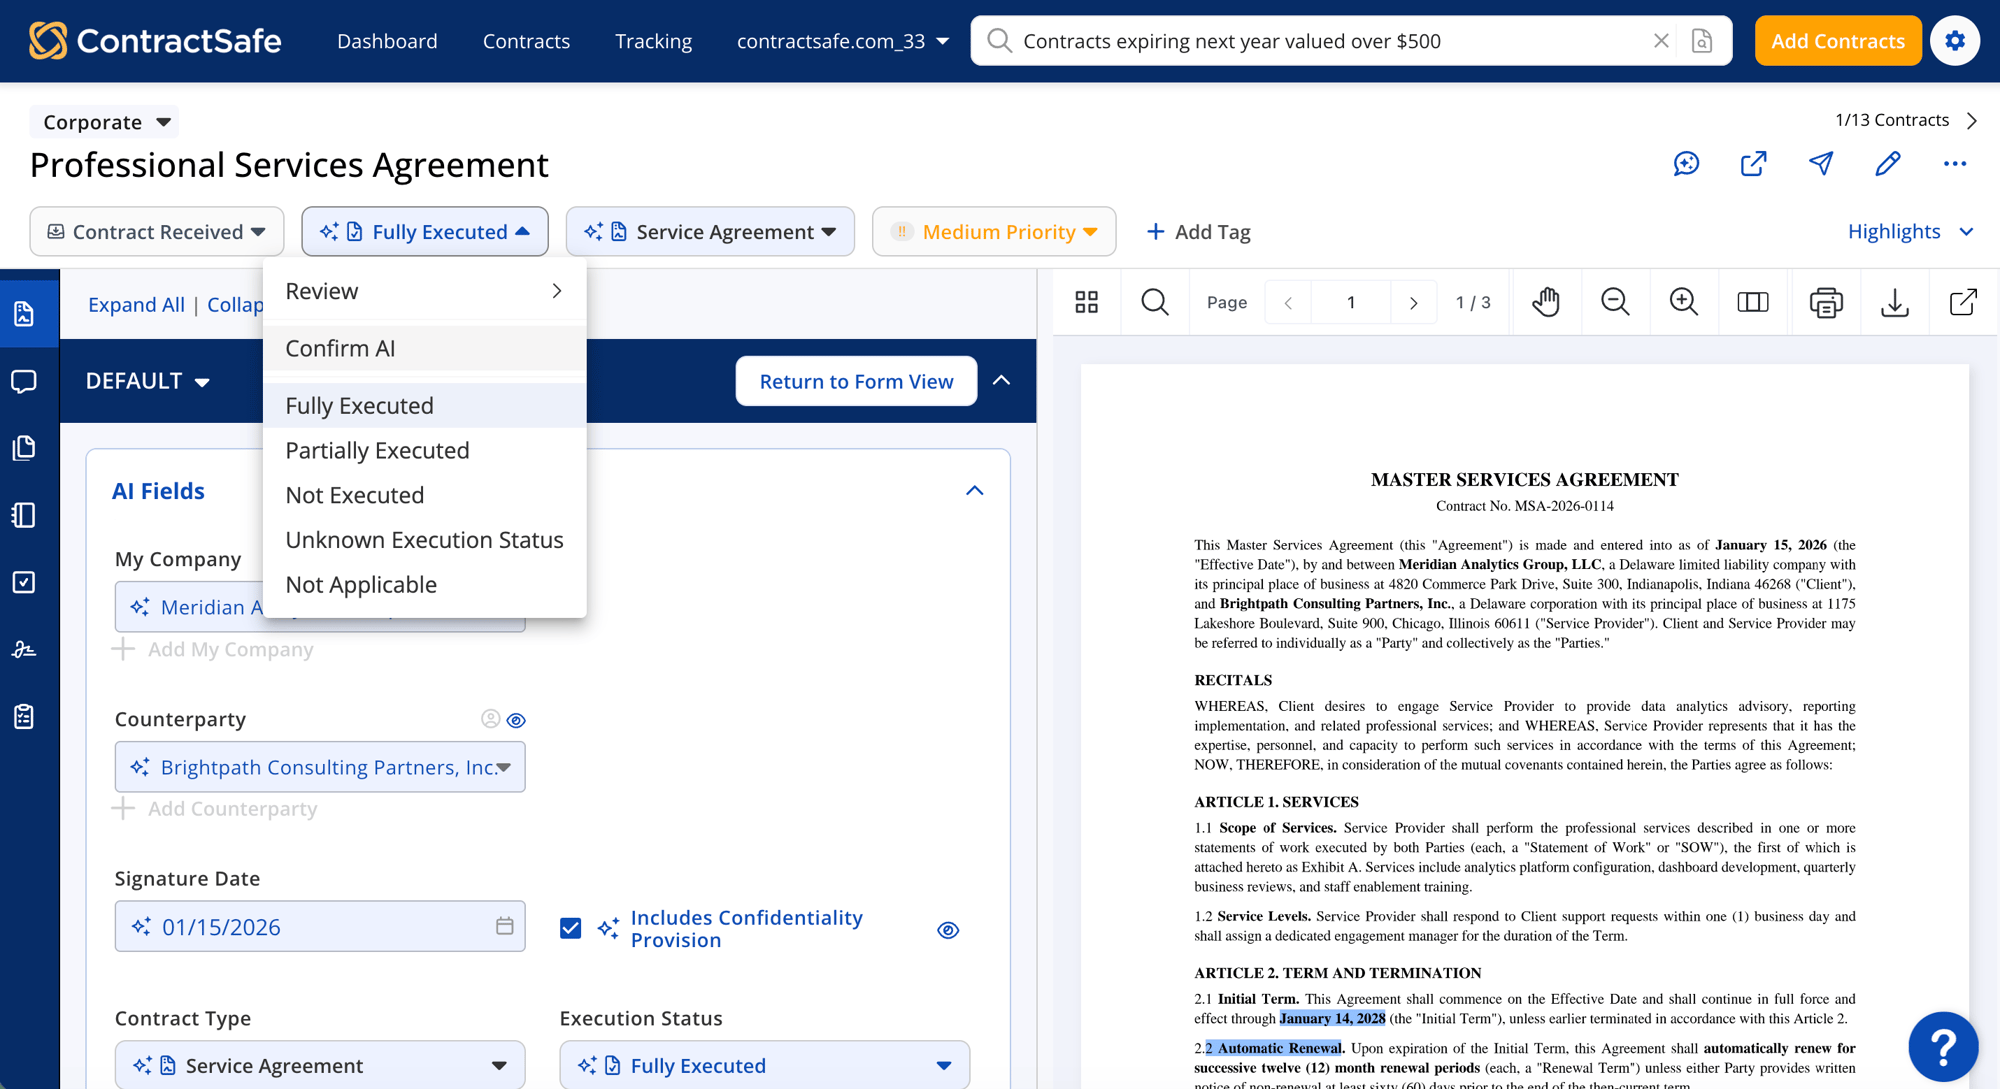This screenshot has height=1089, width=2000.
Task: Close the Fully Executed tag dropdown
Action: click(425, 232)
